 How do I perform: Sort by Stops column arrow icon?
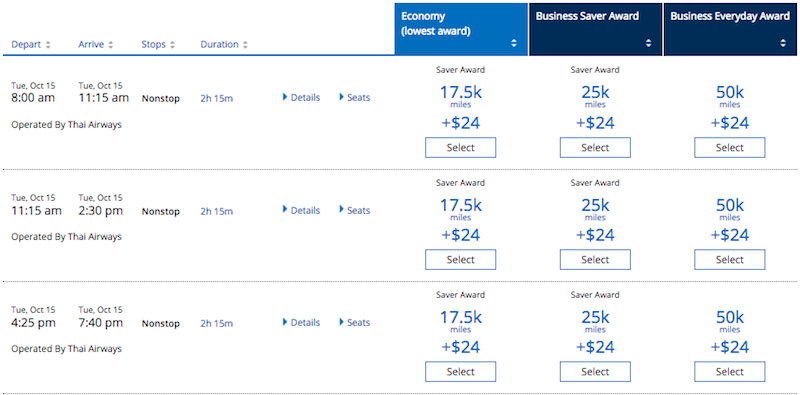tap(172, 45)
